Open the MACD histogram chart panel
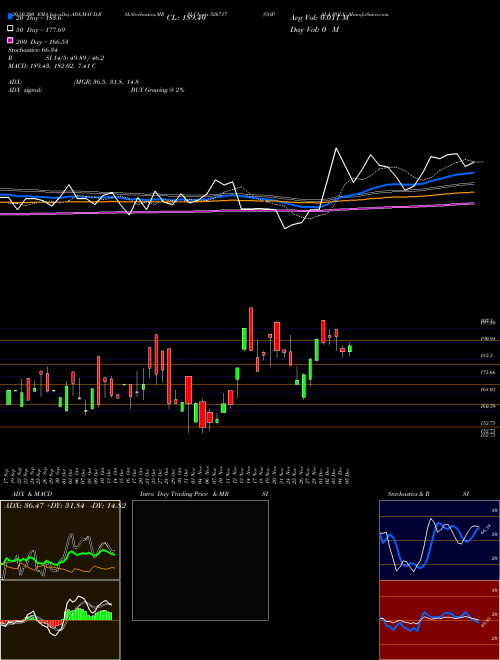This screenshot has width=500, height=660. tap(60, 620)
